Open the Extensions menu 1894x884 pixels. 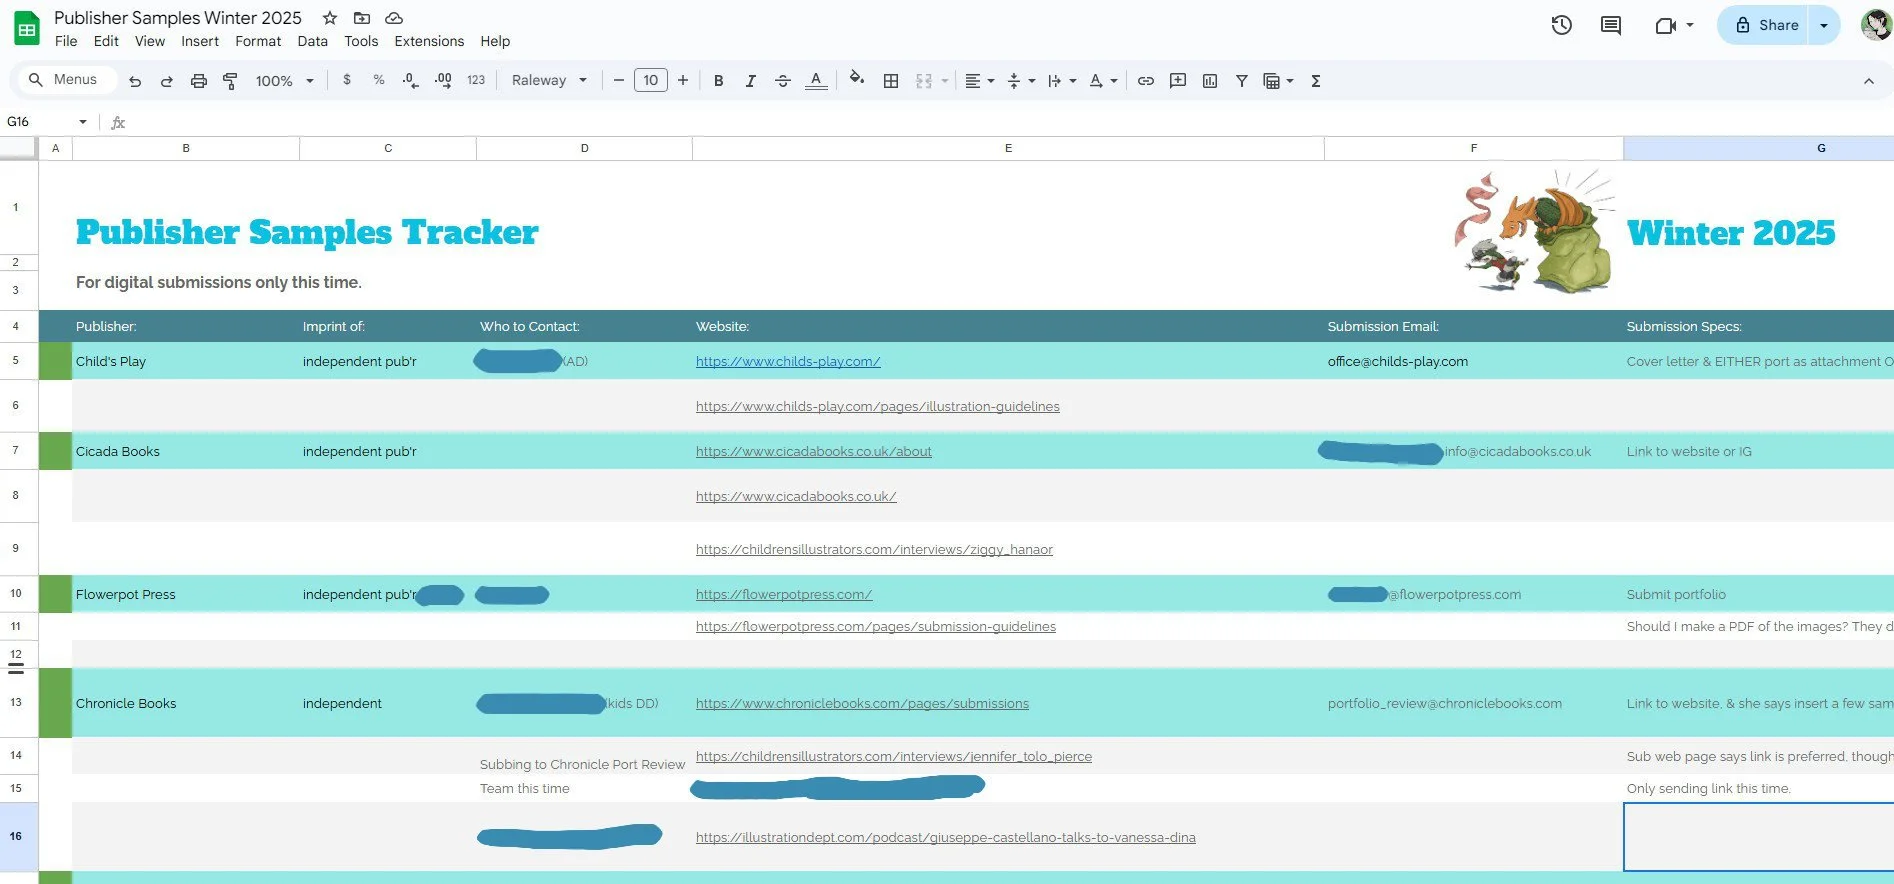429,41
